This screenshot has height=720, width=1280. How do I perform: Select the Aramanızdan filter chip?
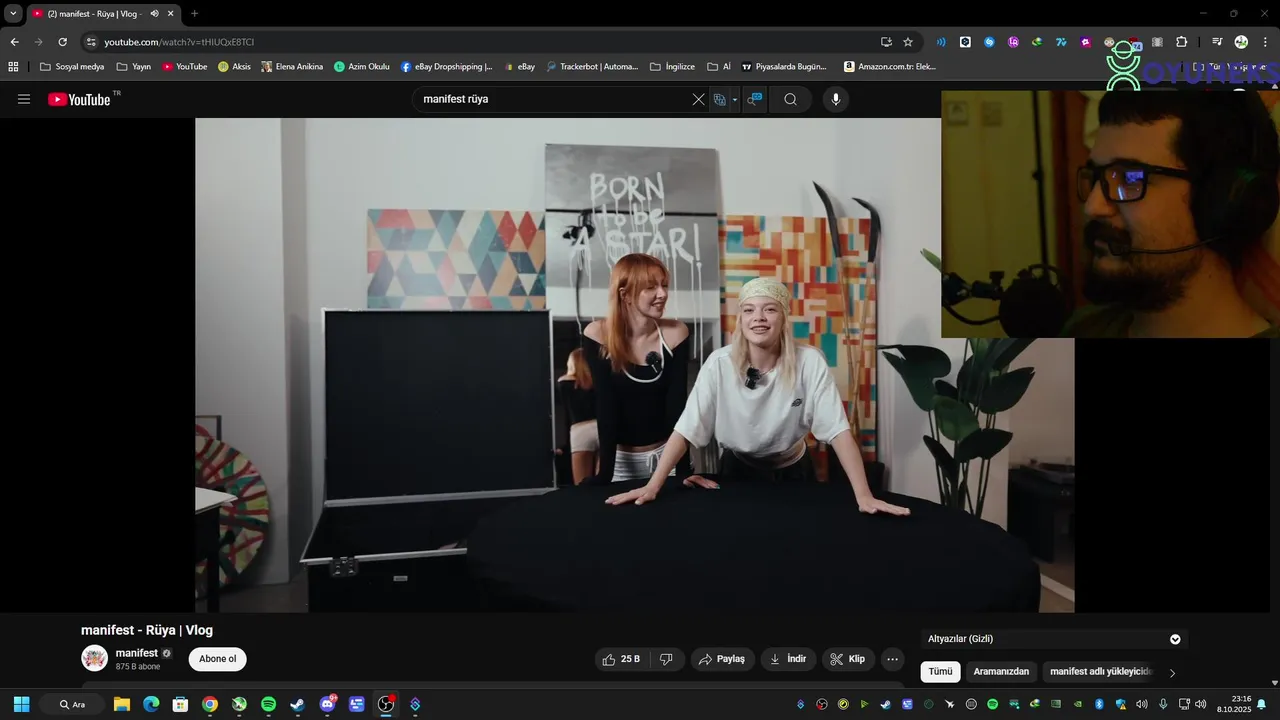[1001, 672]
